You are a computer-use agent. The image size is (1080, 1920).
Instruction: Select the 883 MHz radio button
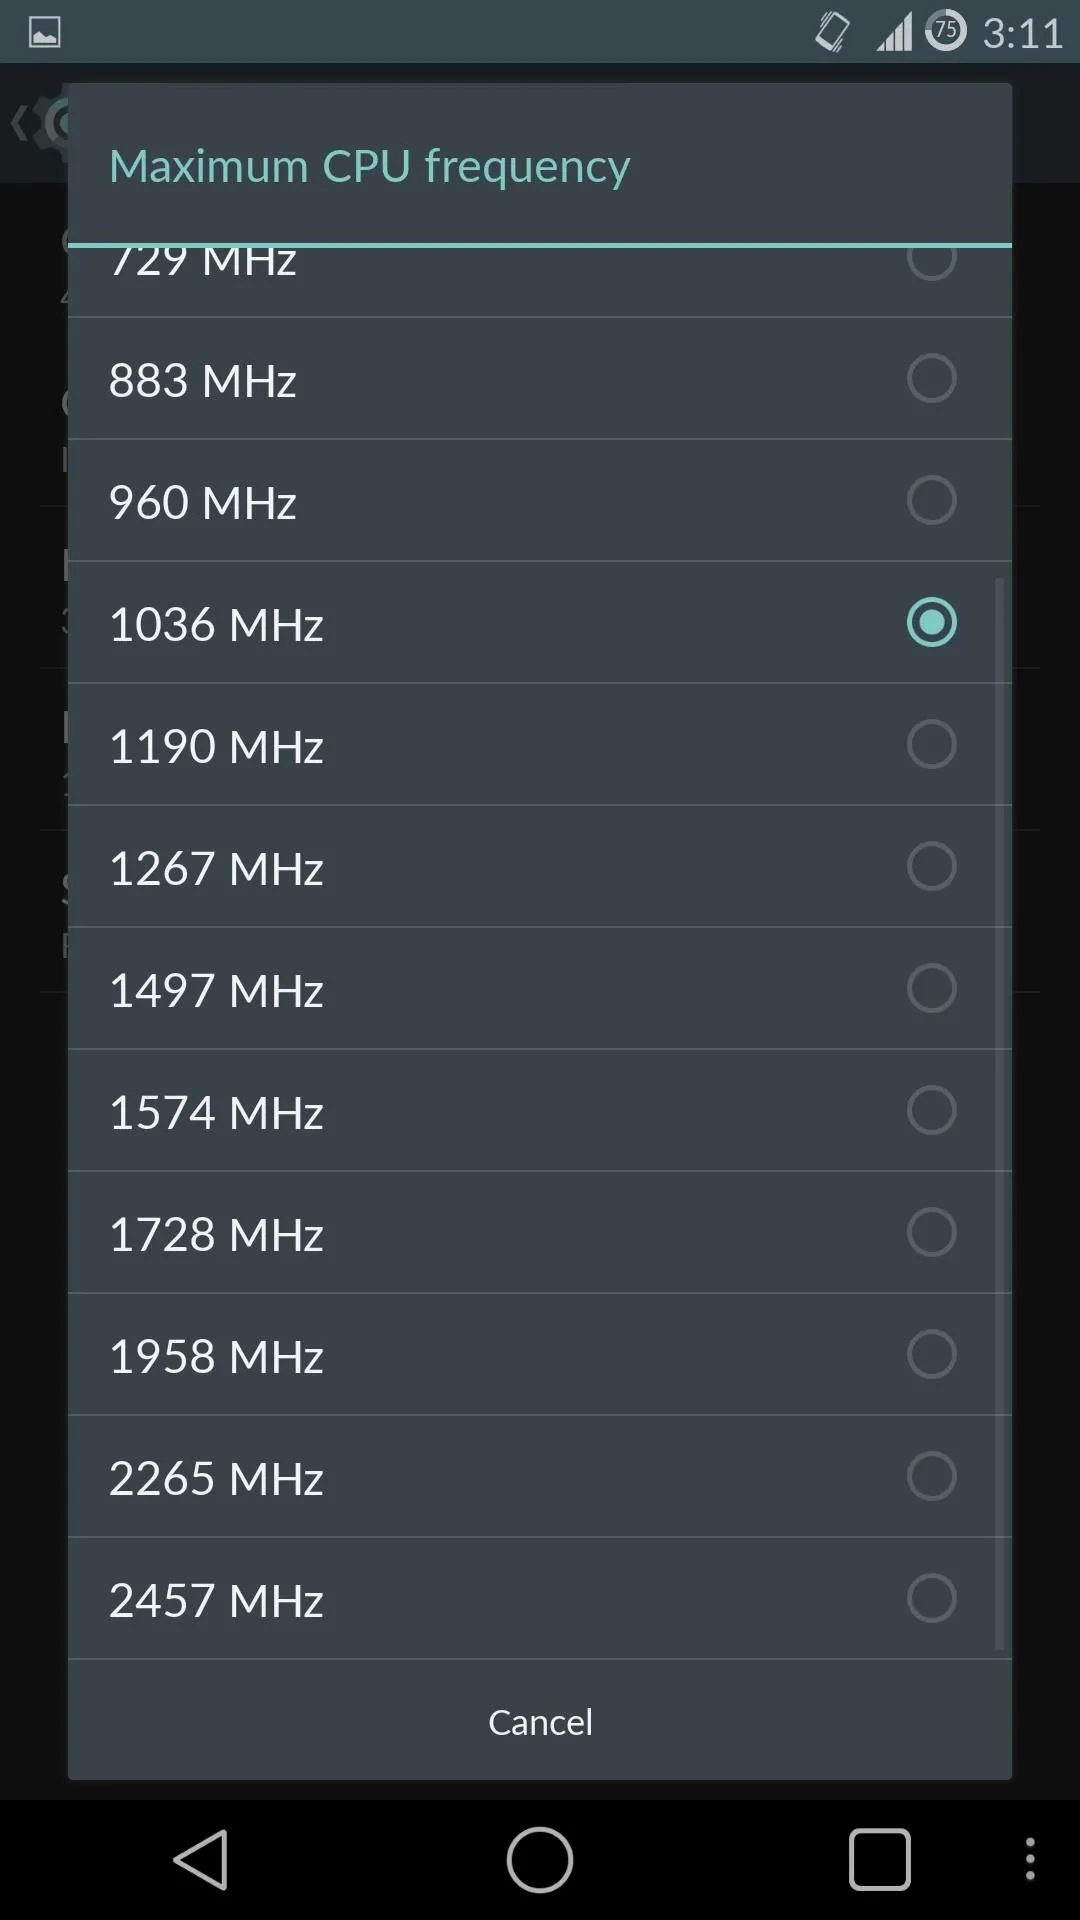(931, 378)
